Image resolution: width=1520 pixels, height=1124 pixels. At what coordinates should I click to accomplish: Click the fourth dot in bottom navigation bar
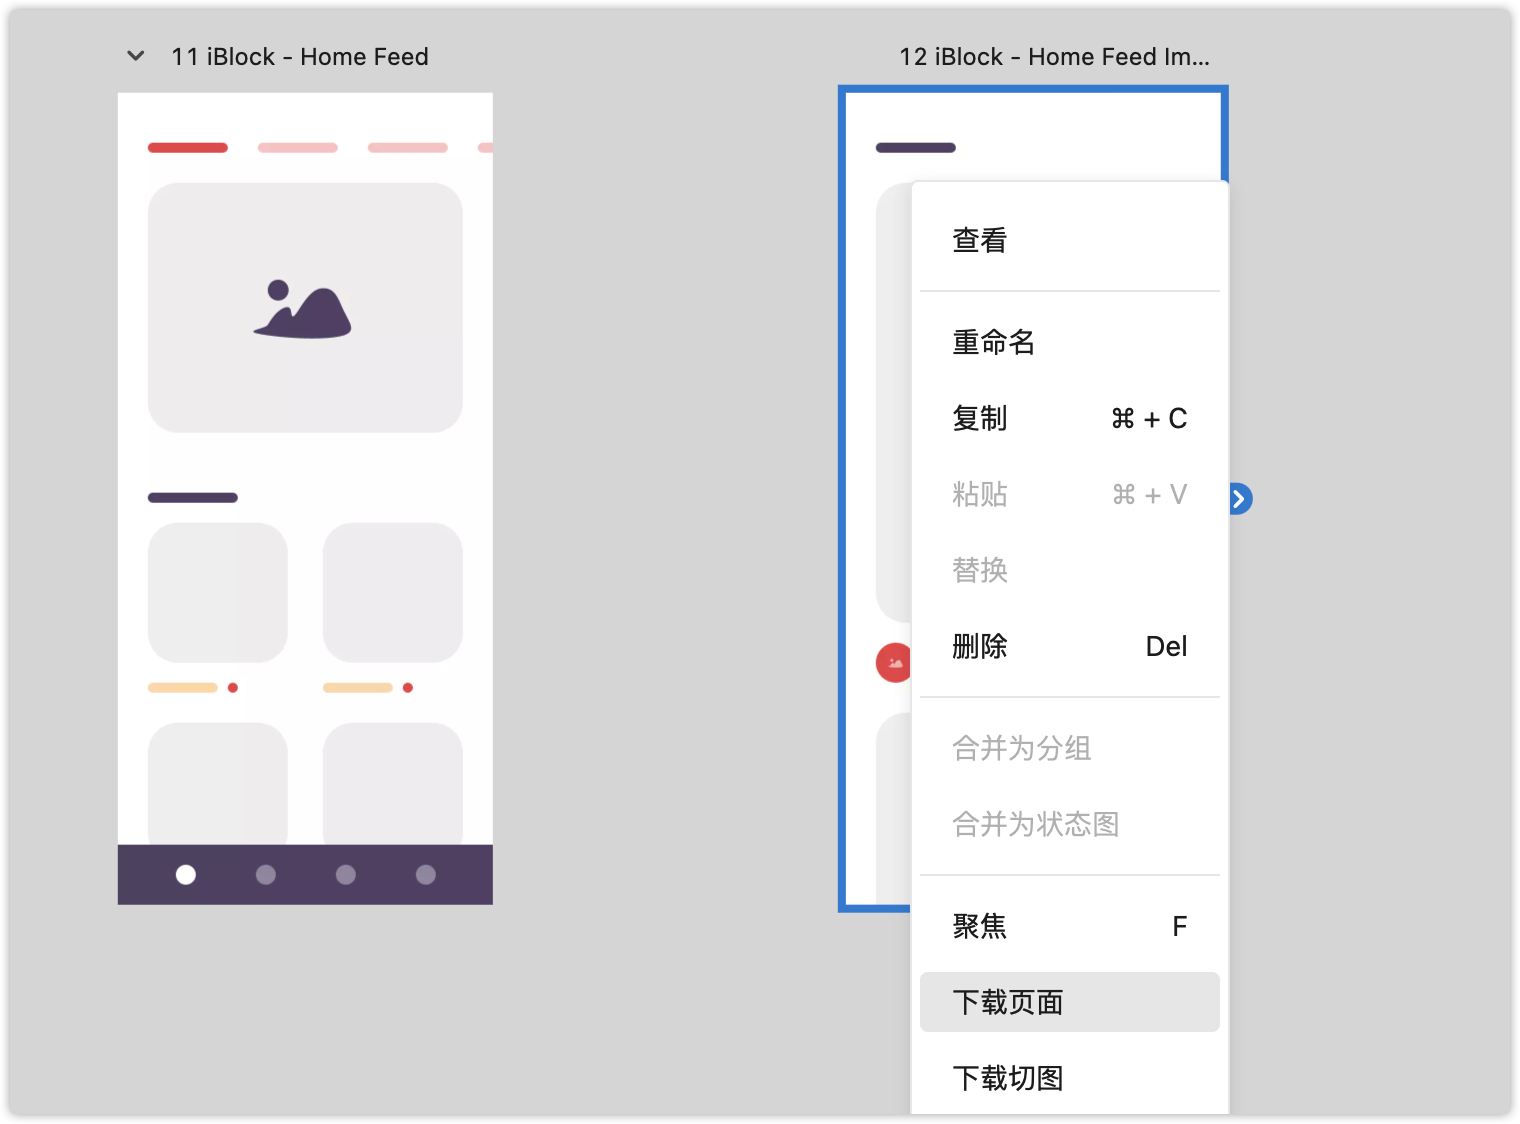click(x=426, y=875)
